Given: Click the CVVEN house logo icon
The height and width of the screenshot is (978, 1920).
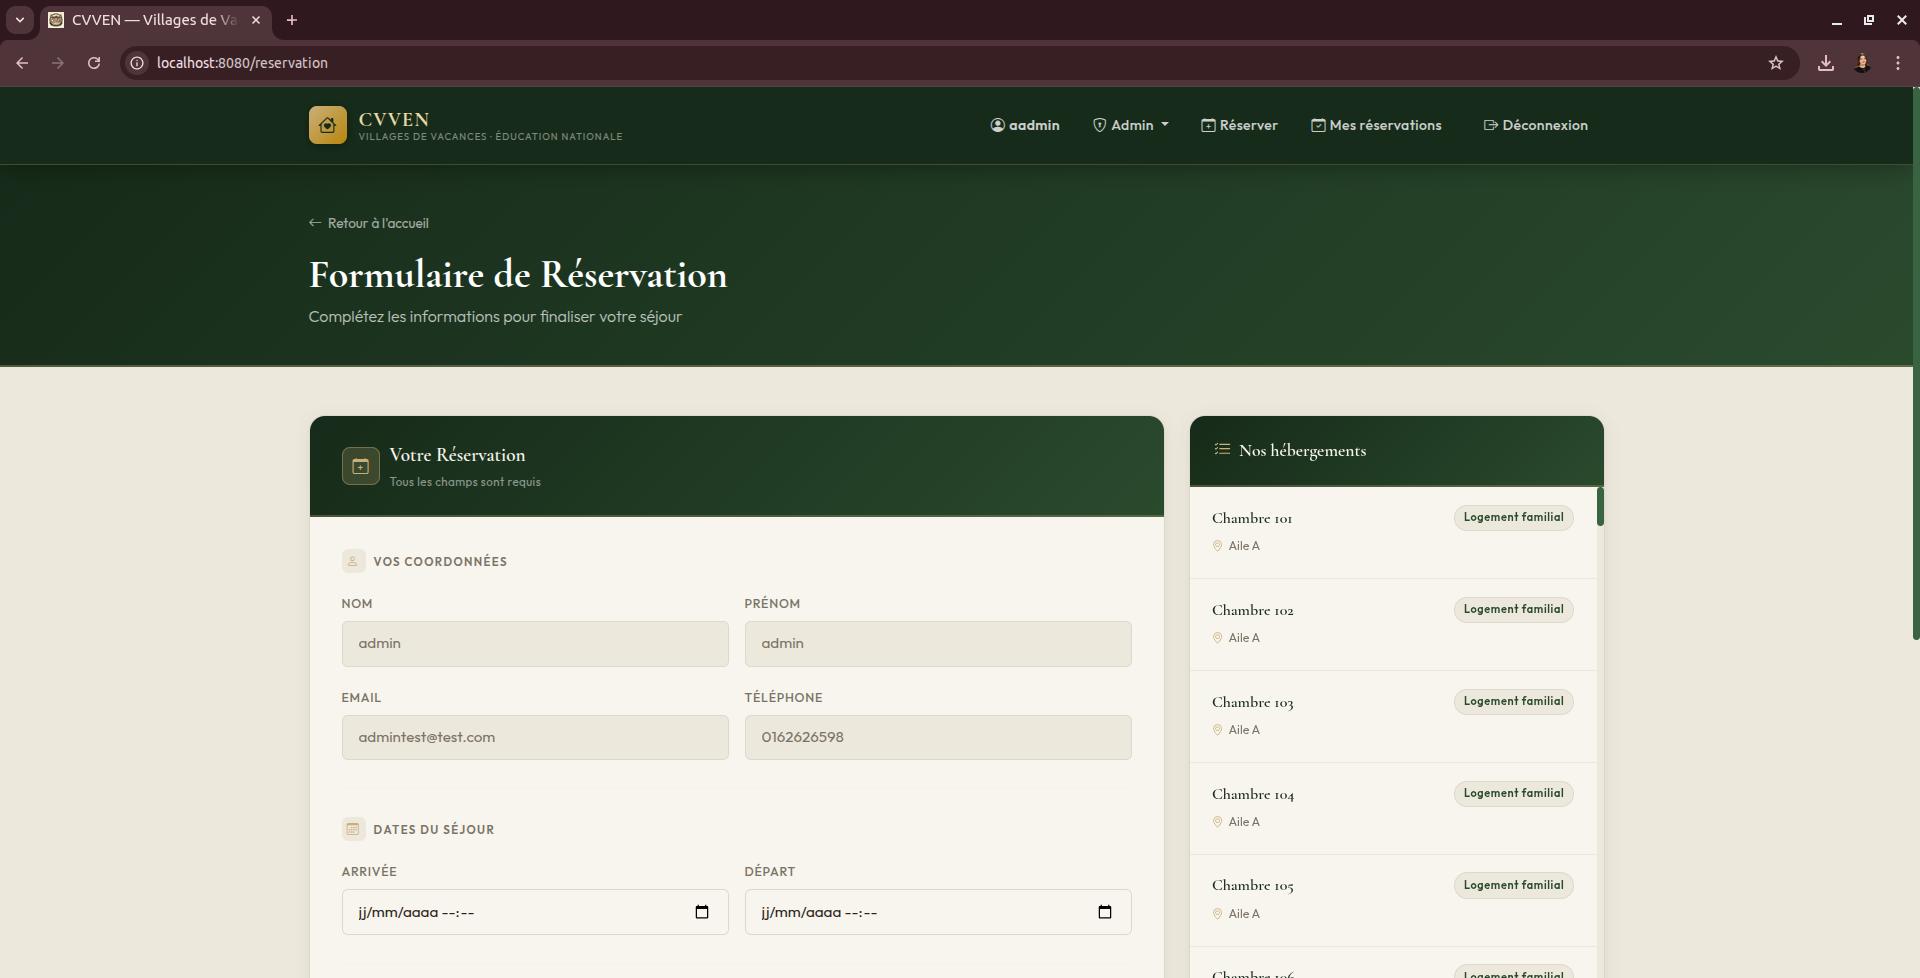Looking at the screenshot, I should point(327,125).
